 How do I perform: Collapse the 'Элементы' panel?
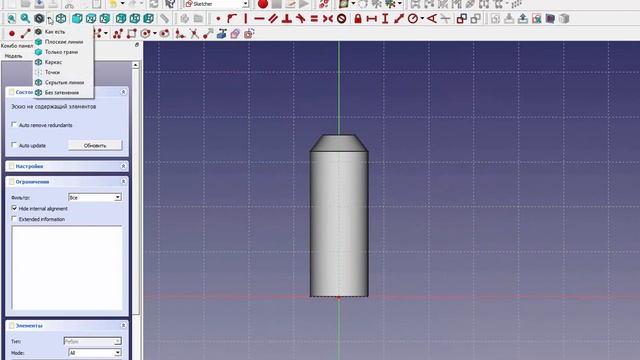pos(123,325)
